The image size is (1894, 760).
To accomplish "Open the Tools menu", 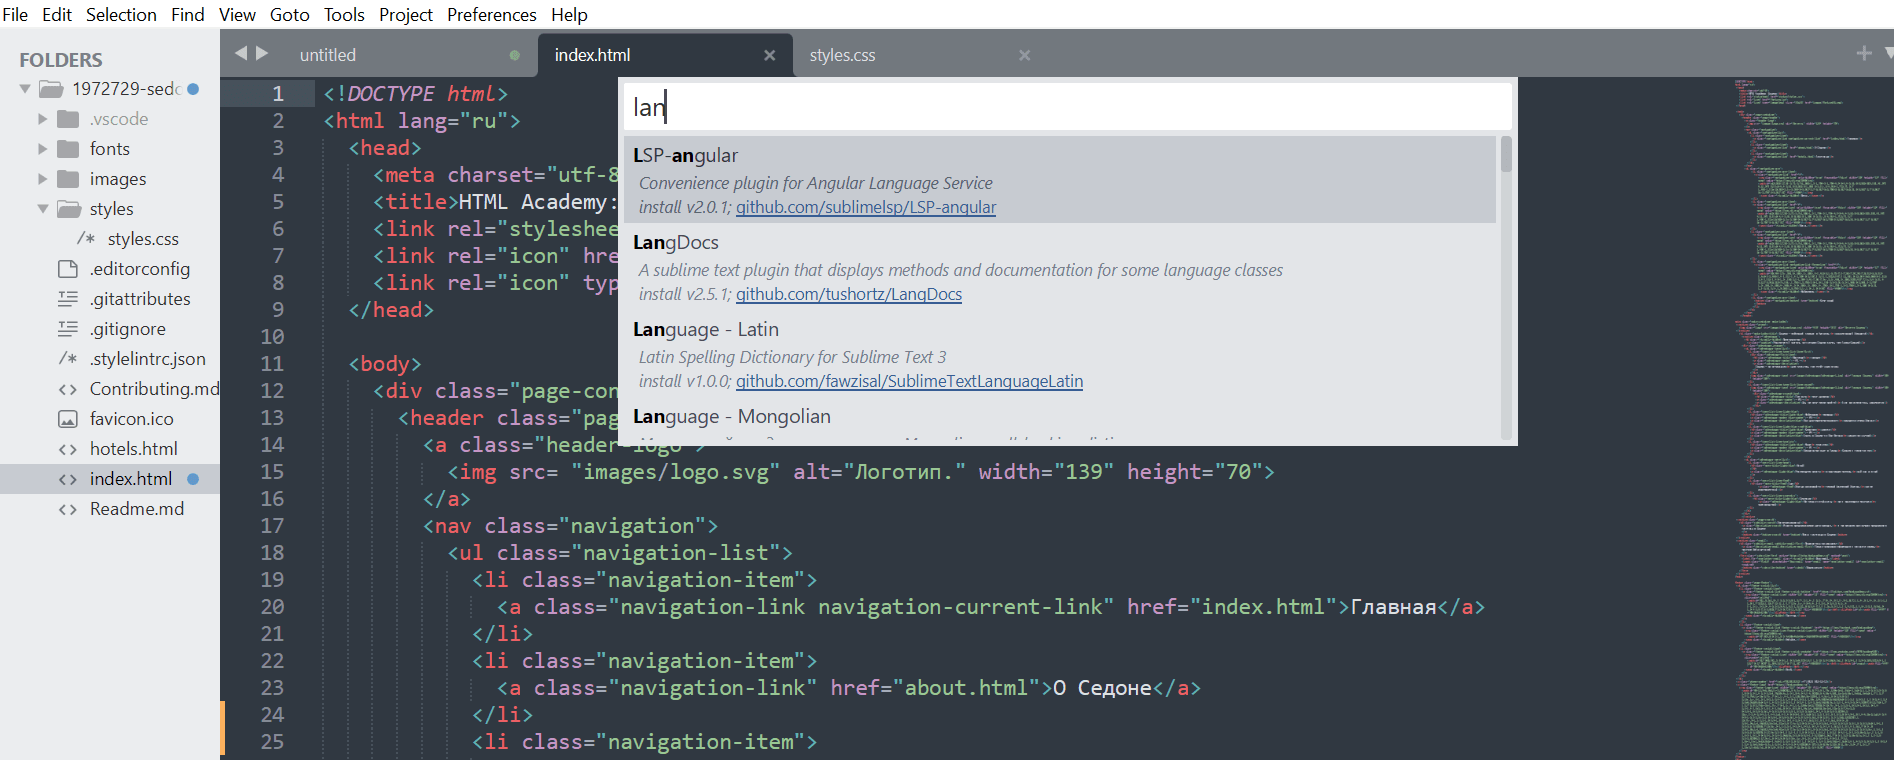I will (344, 15).
